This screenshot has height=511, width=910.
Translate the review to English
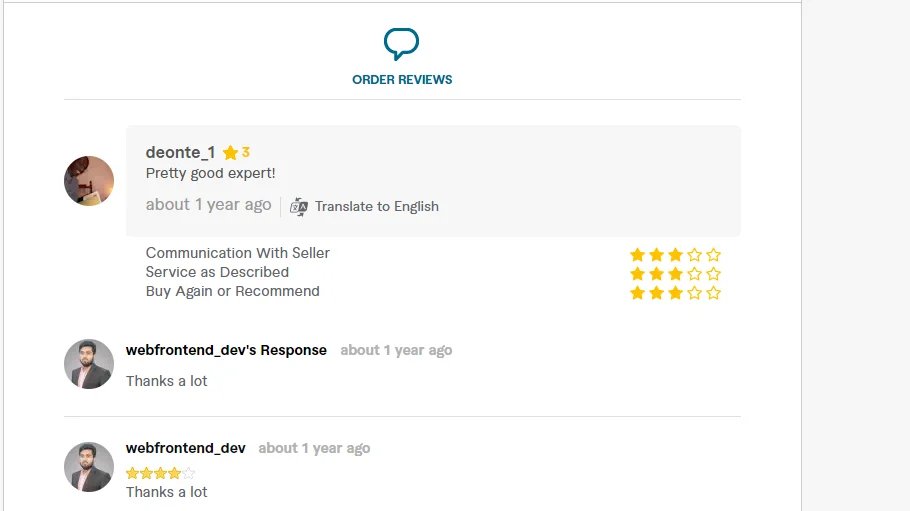[x=376, y=206]
